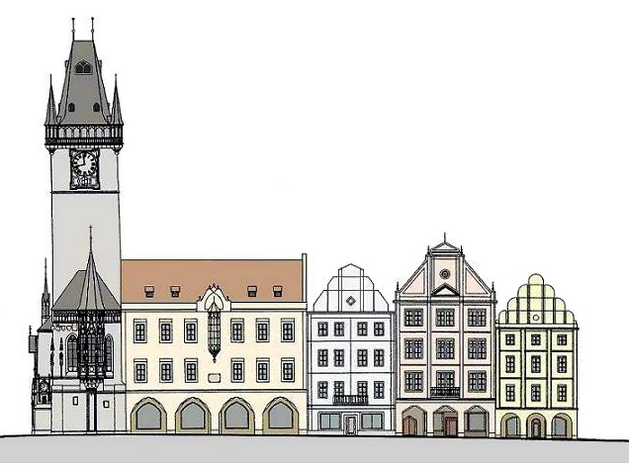Click the balcony on the pink building

pos(445,392)
